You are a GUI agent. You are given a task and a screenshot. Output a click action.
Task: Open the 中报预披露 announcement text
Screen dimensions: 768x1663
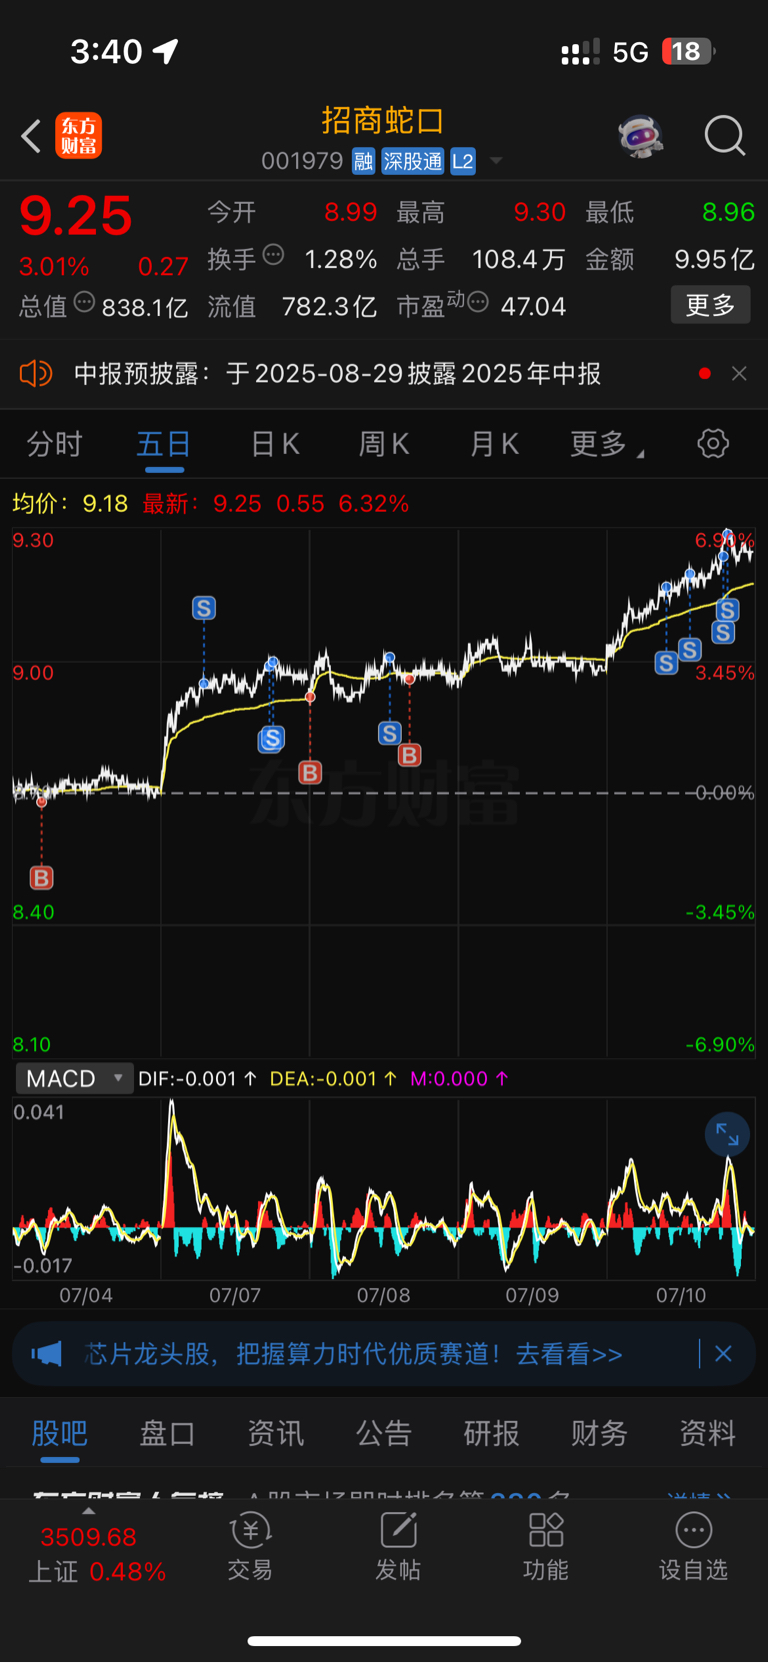tap(338, 373)
